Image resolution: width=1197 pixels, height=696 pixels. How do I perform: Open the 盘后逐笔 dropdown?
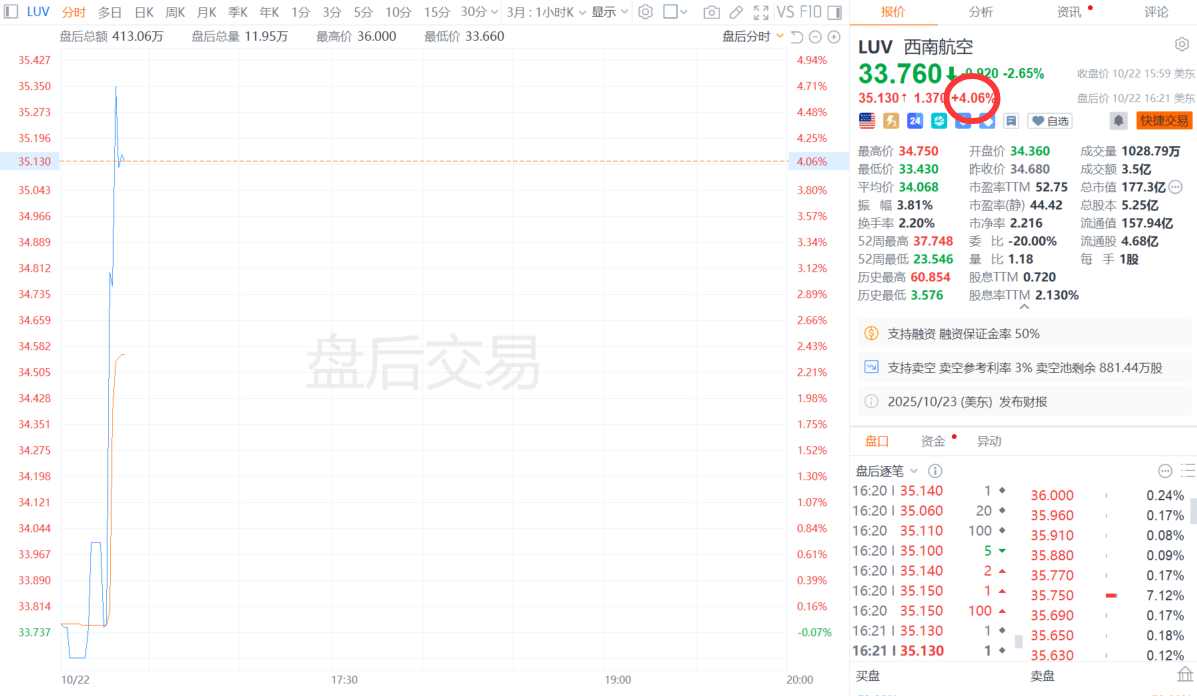coord(885,470)
